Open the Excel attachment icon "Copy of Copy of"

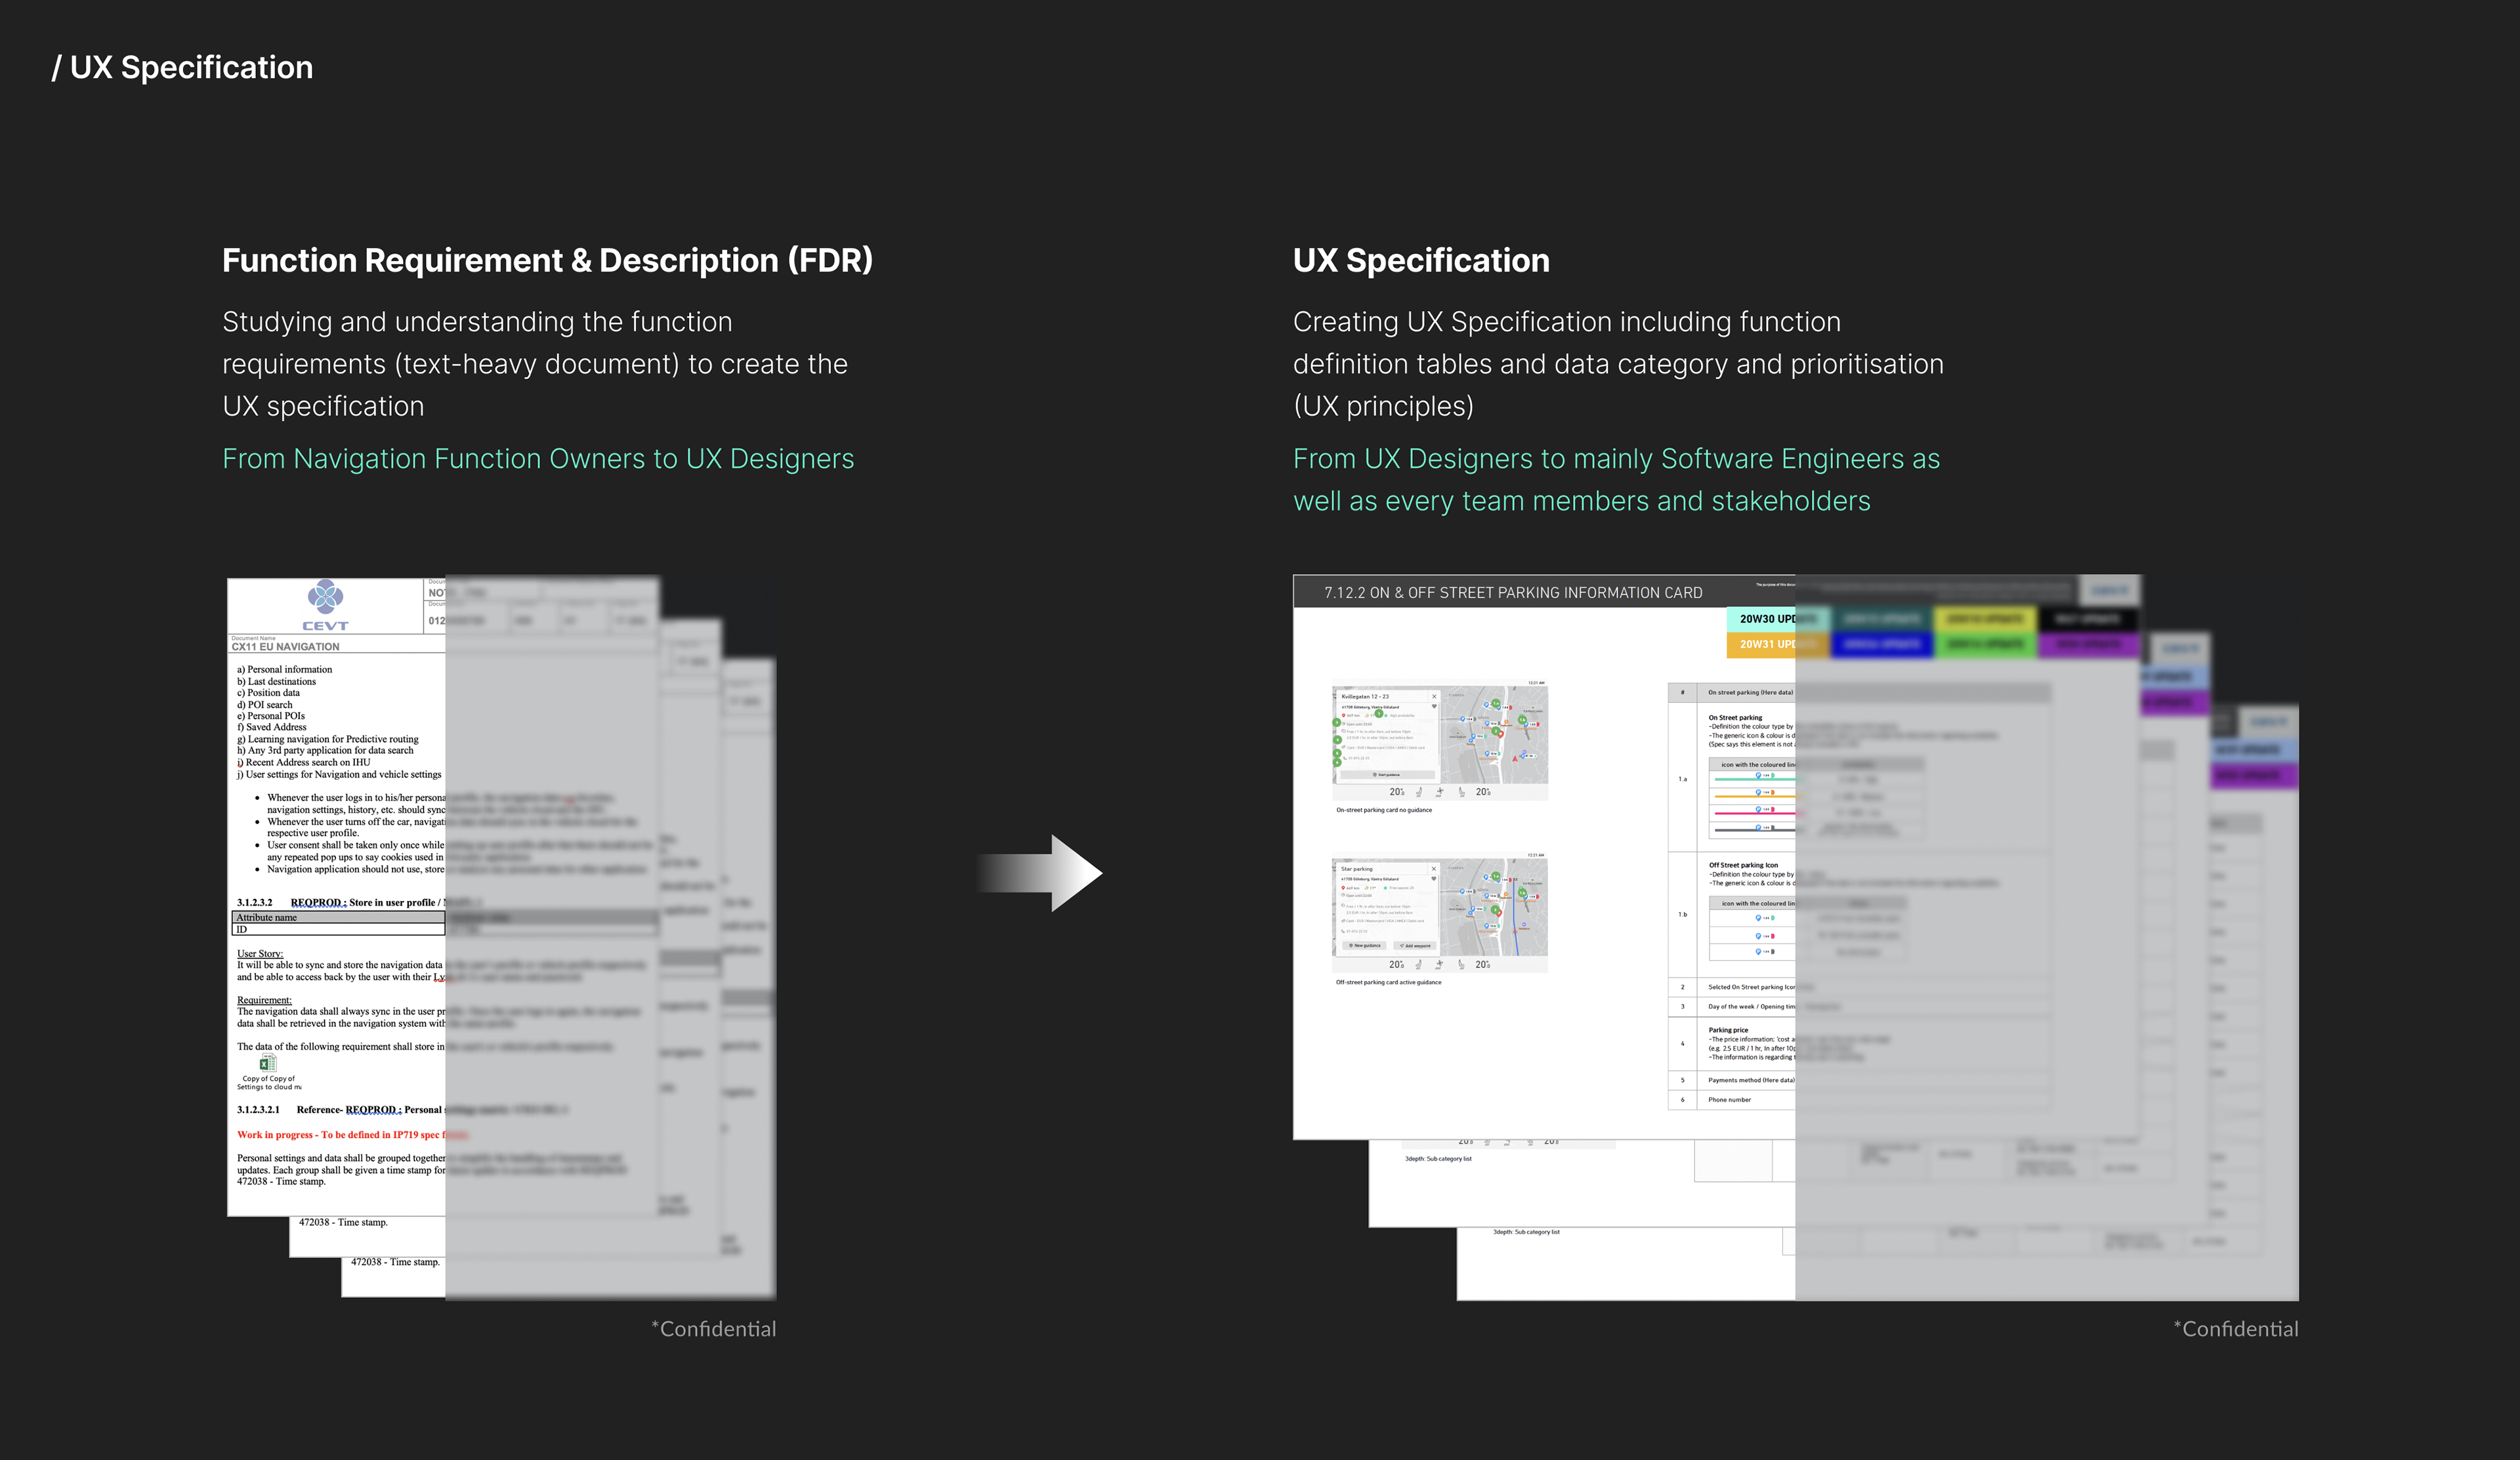pyautogui.click(x=268, y=1064)
